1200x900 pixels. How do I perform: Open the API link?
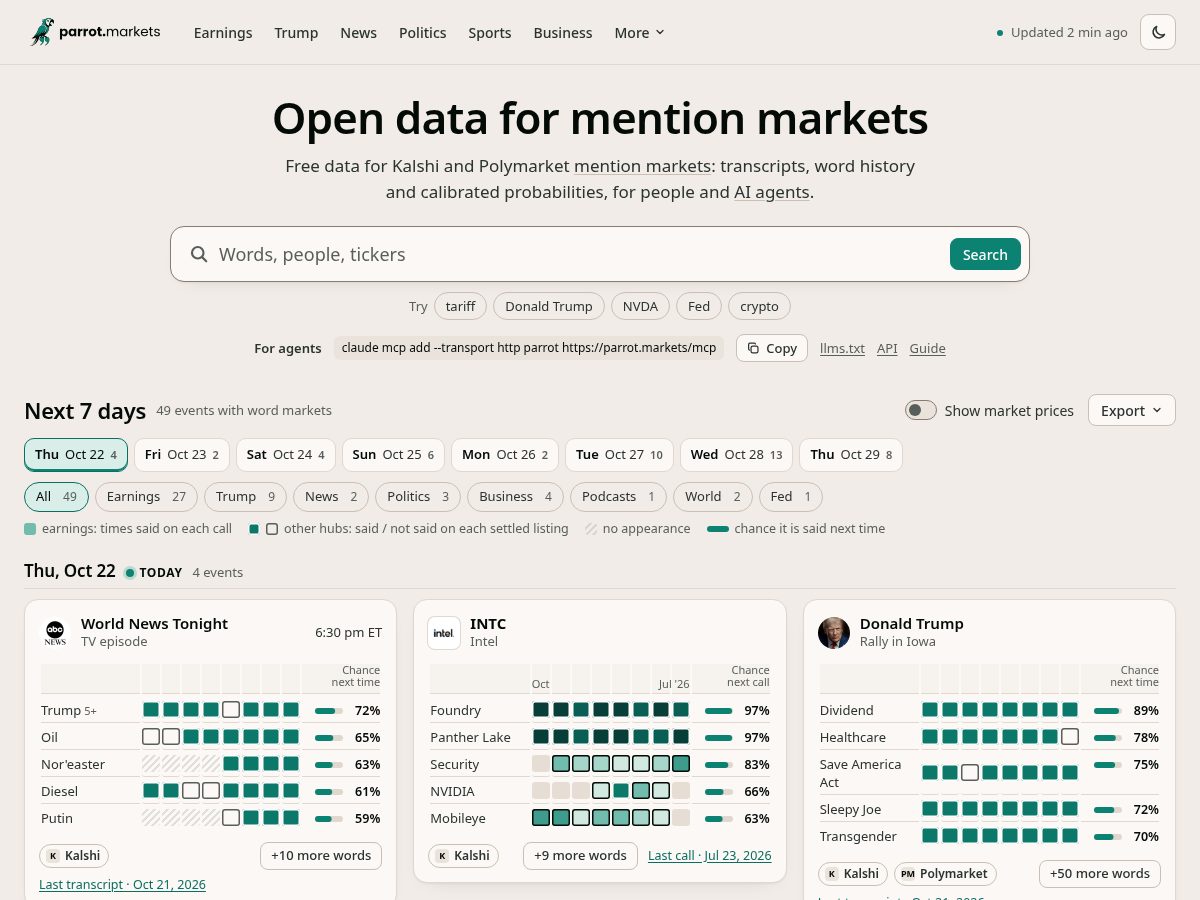[x=887, y=348]
